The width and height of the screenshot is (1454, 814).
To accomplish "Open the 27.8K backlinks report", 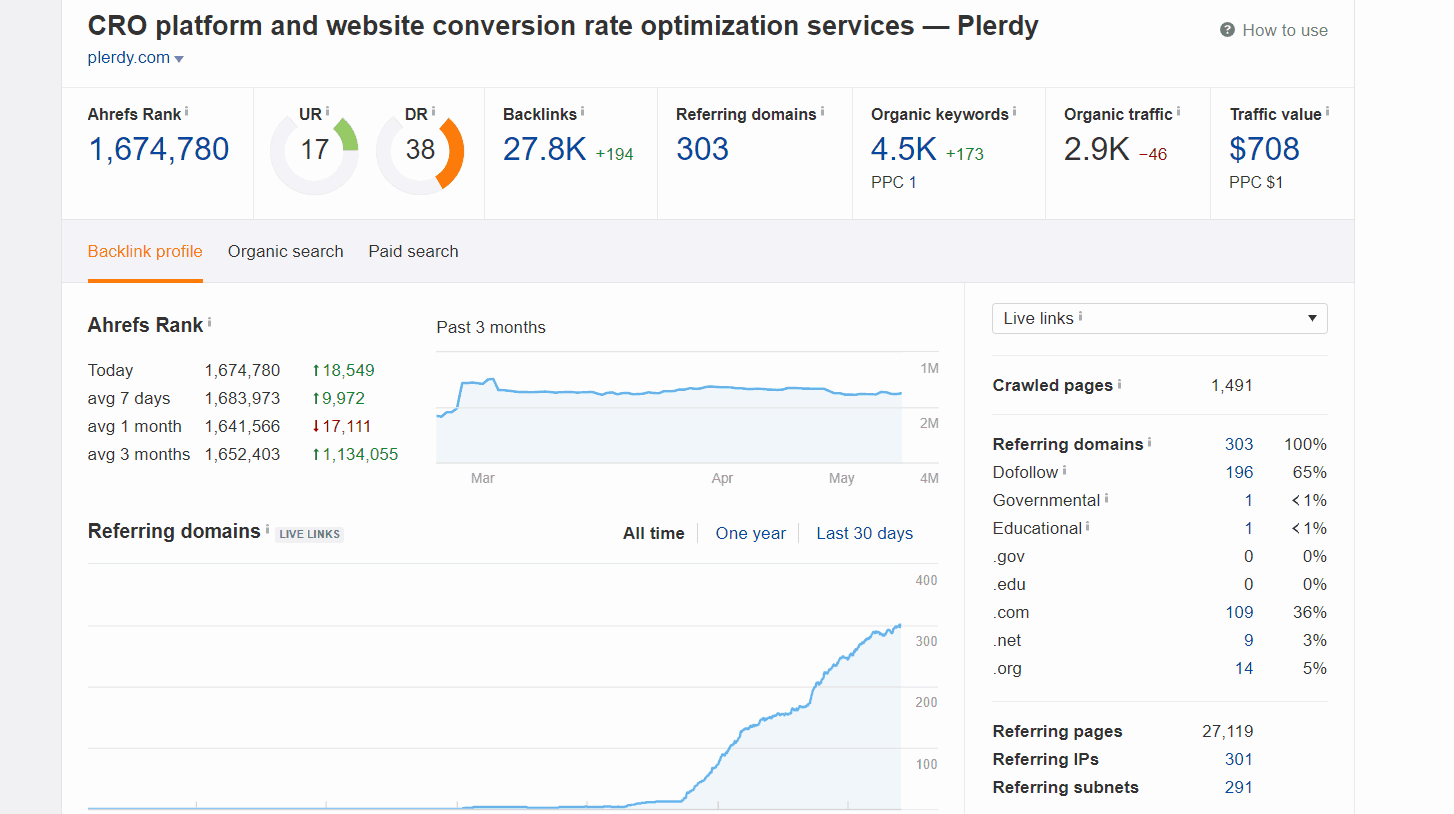I will (x=544, y=149).
